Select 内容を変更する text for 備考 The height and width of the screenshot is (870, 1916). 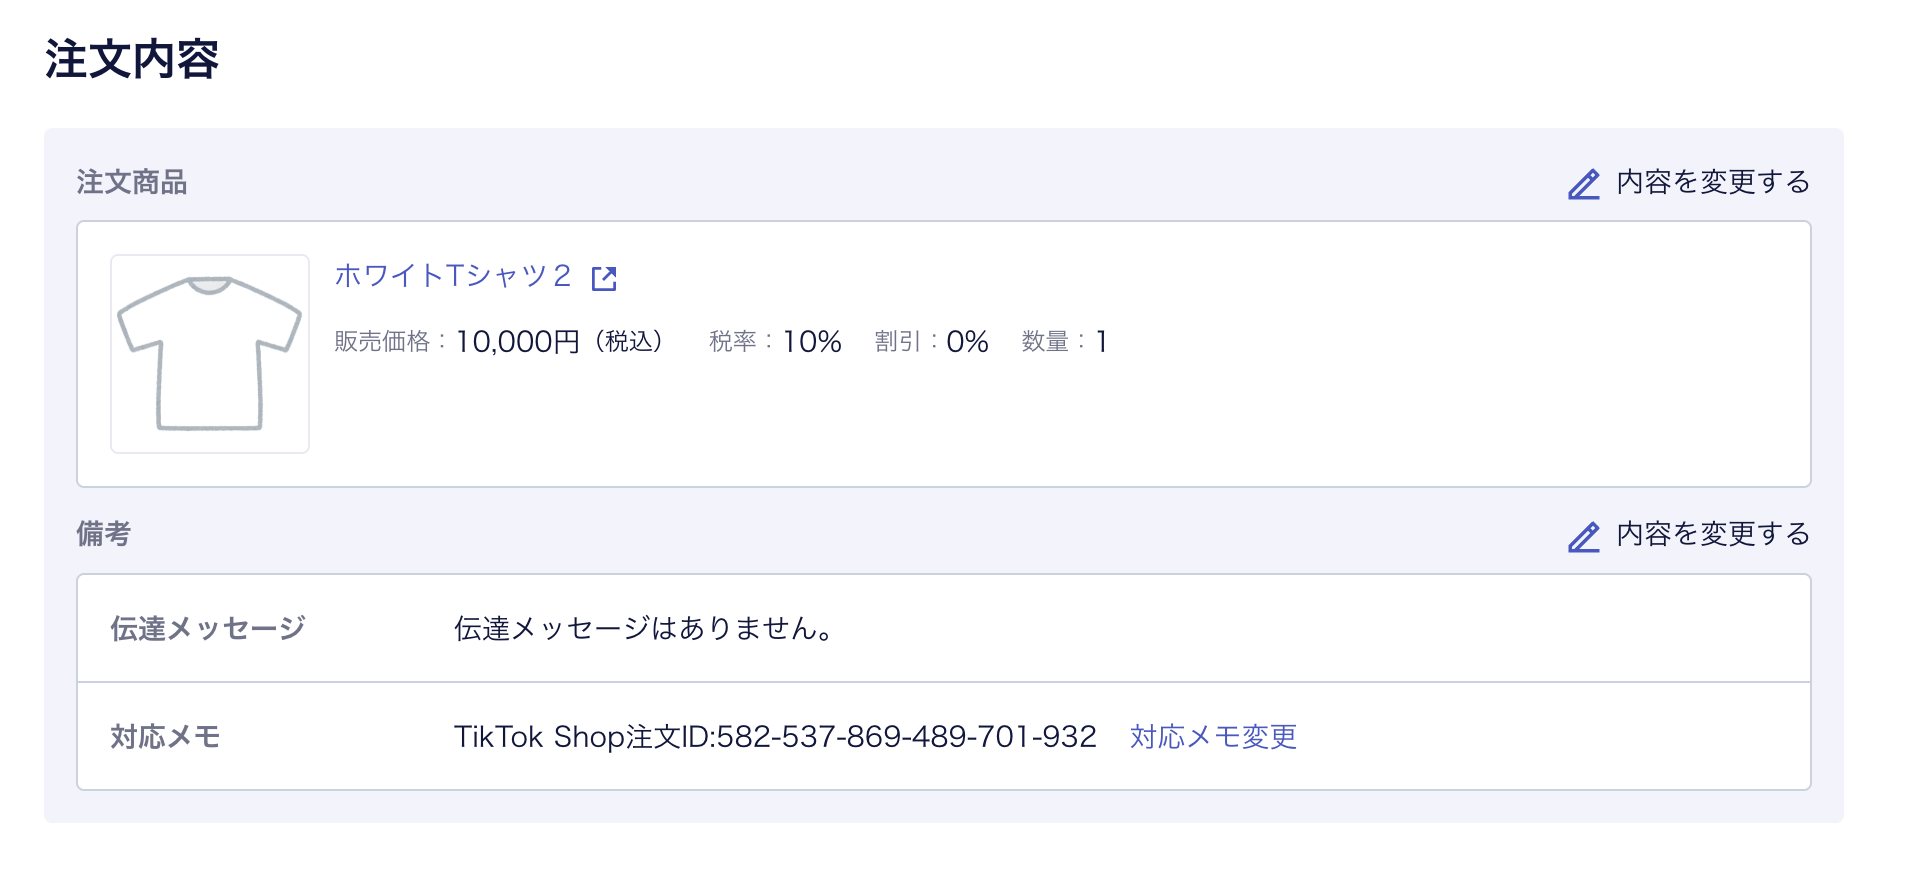pos(1713,534)
